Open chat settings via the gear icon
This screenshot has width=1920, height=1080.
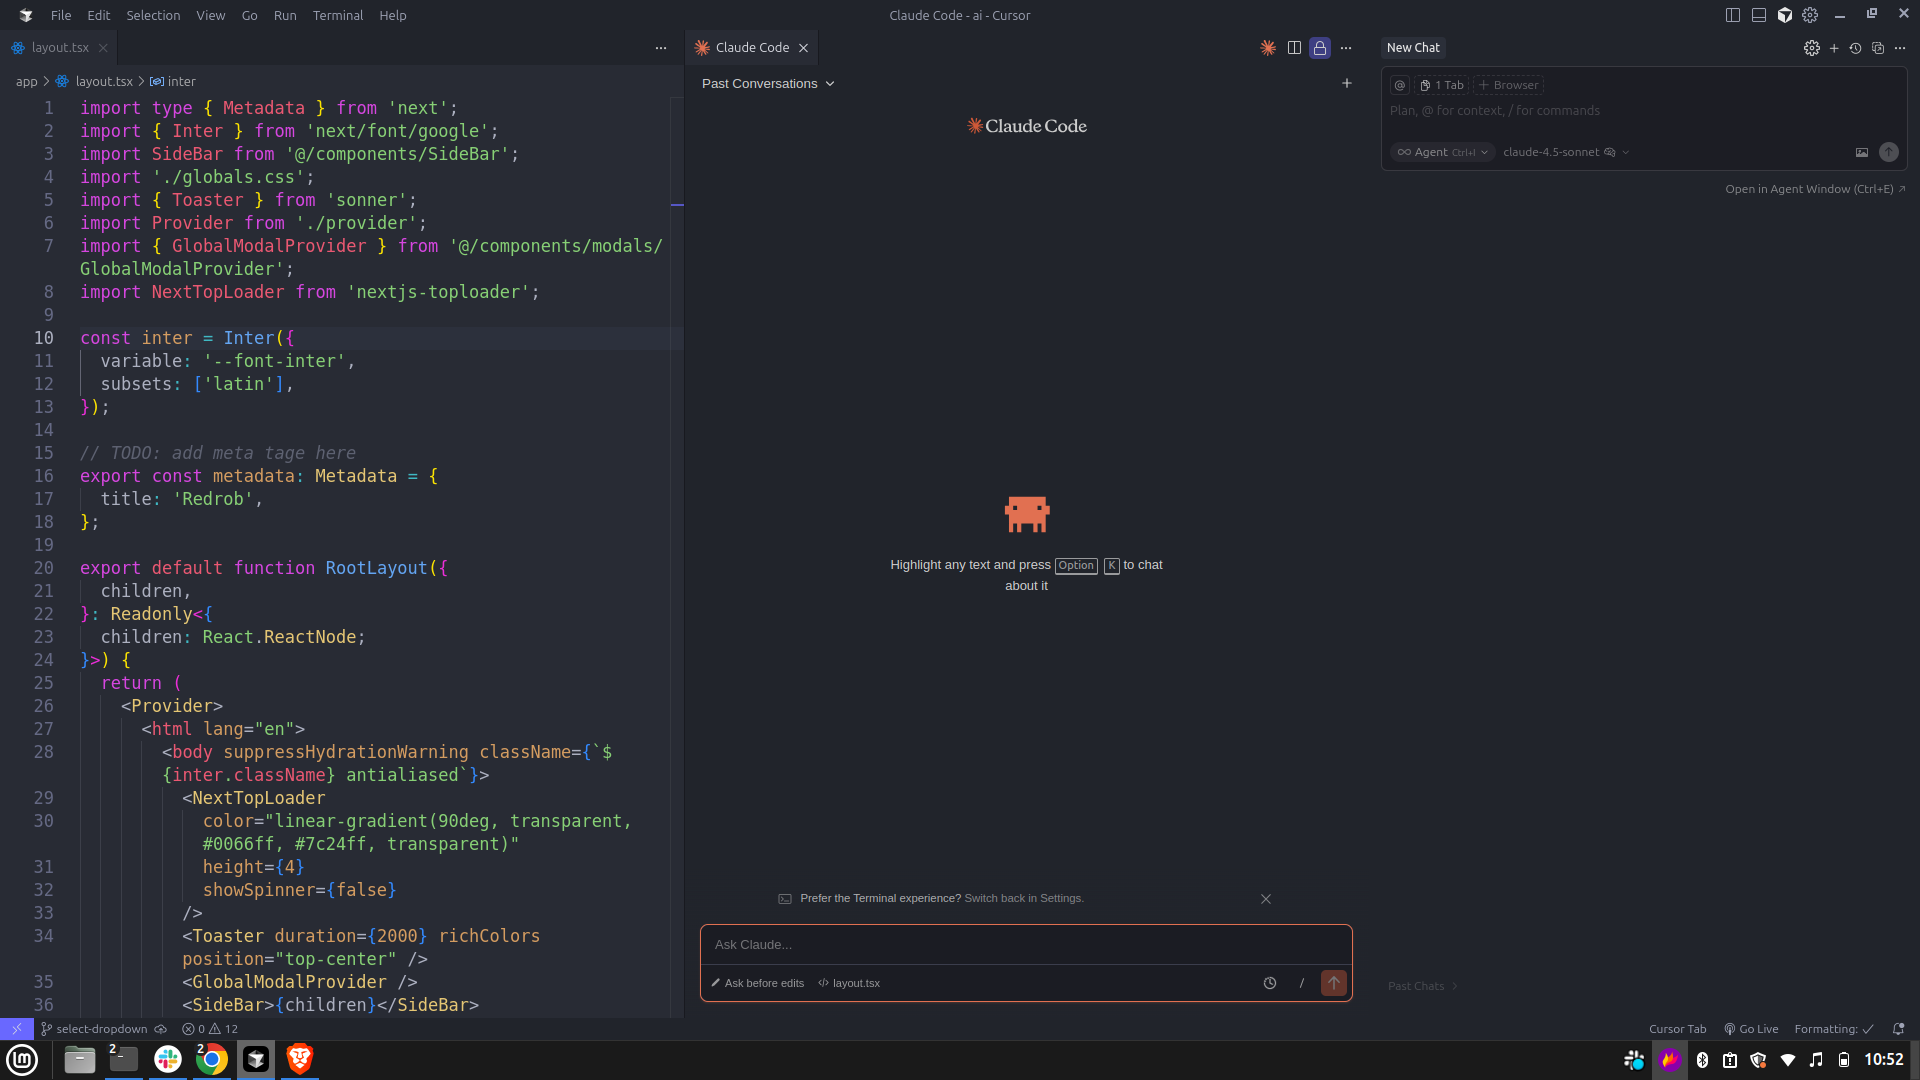pyautogui.click(x=1813, y=47)
